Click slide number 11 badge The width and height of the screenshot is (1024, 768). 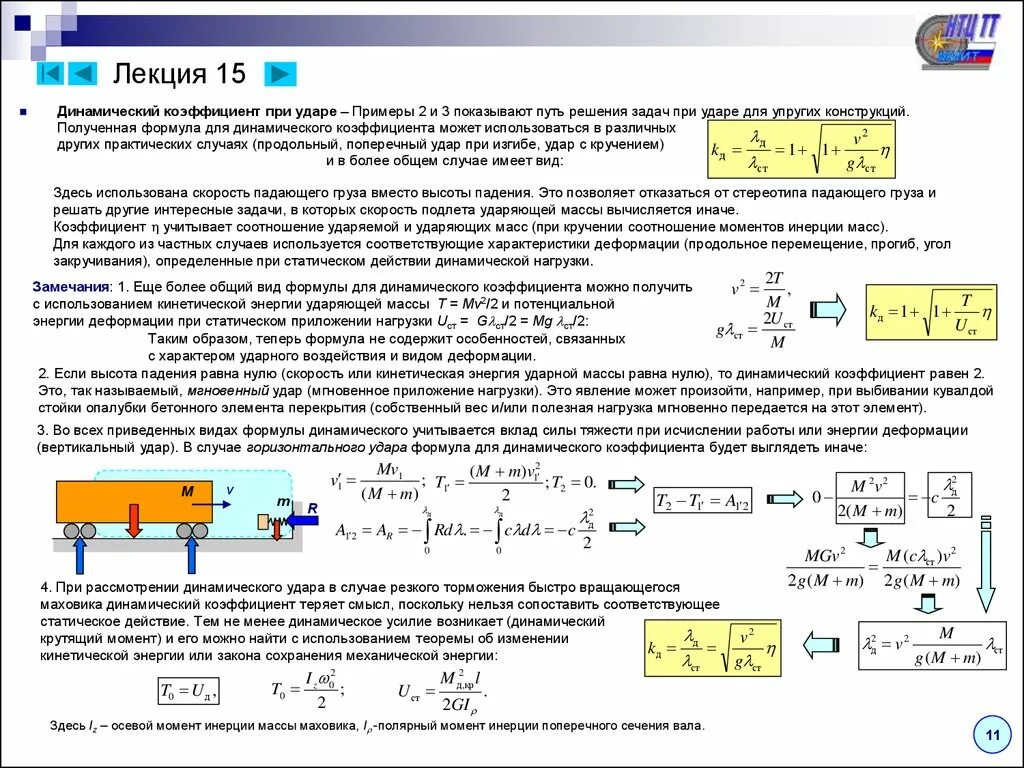click(x=993, y=735)
